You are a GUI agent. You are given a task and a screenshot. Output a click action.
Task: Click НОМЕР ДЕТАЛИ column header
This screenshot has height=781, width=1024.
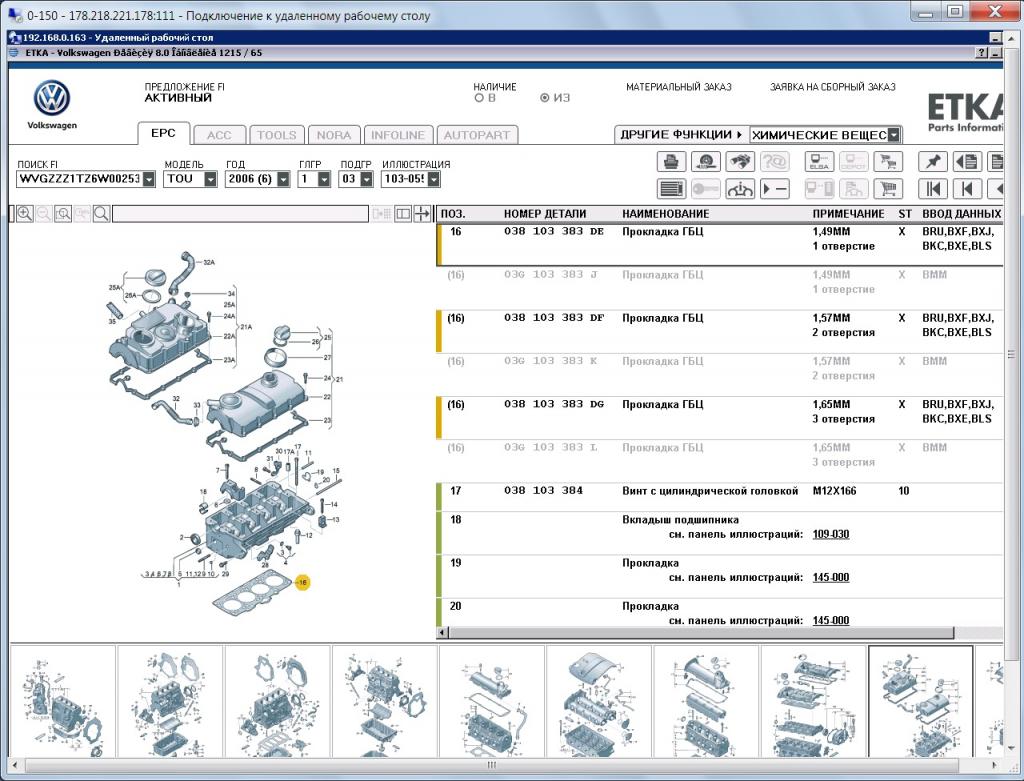[545, 214]
